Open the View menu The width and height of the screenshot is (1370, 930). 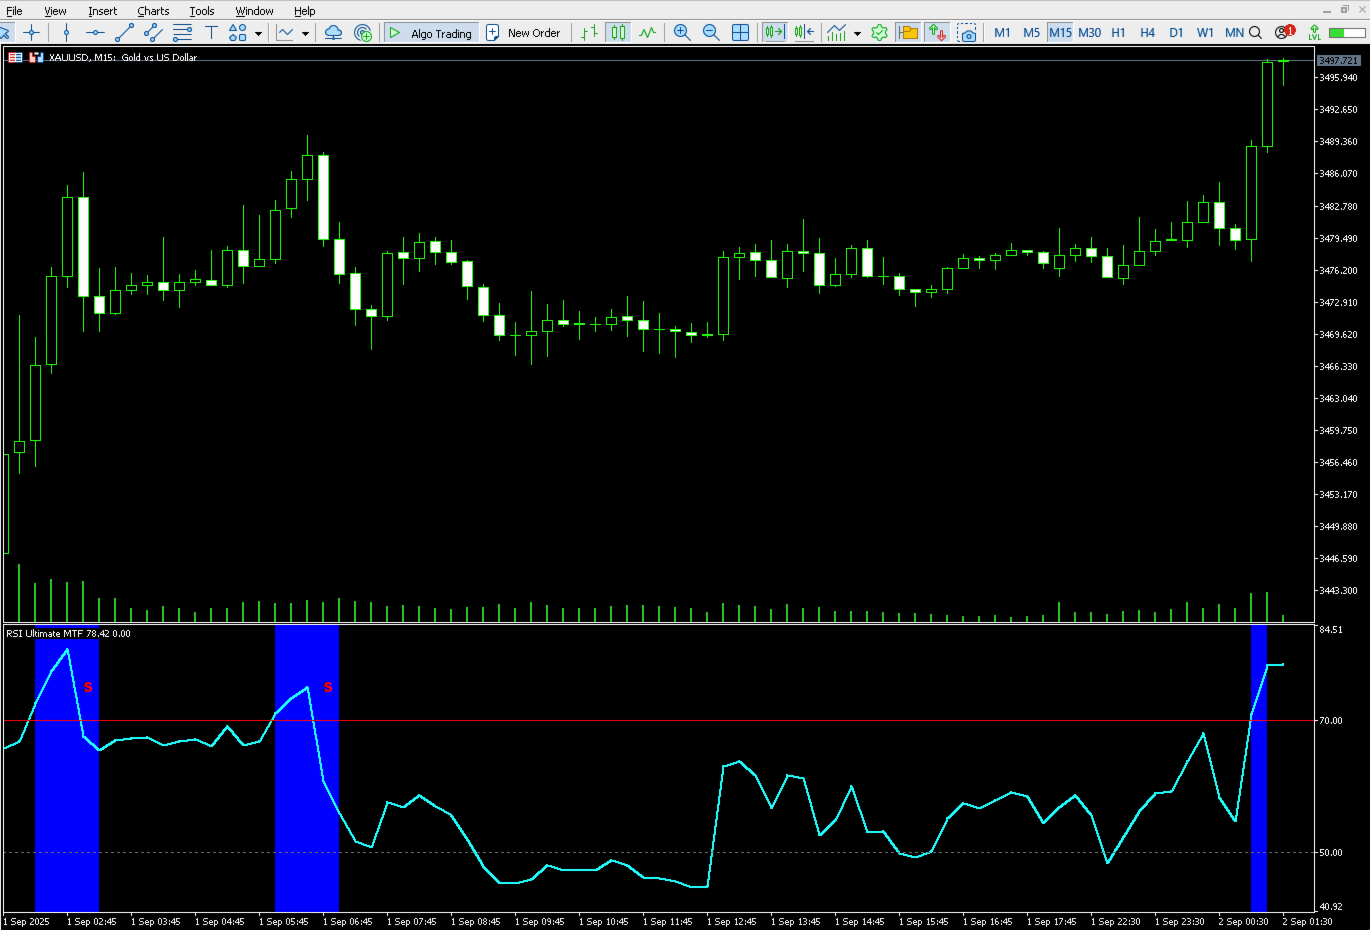[x=55, y=11]
